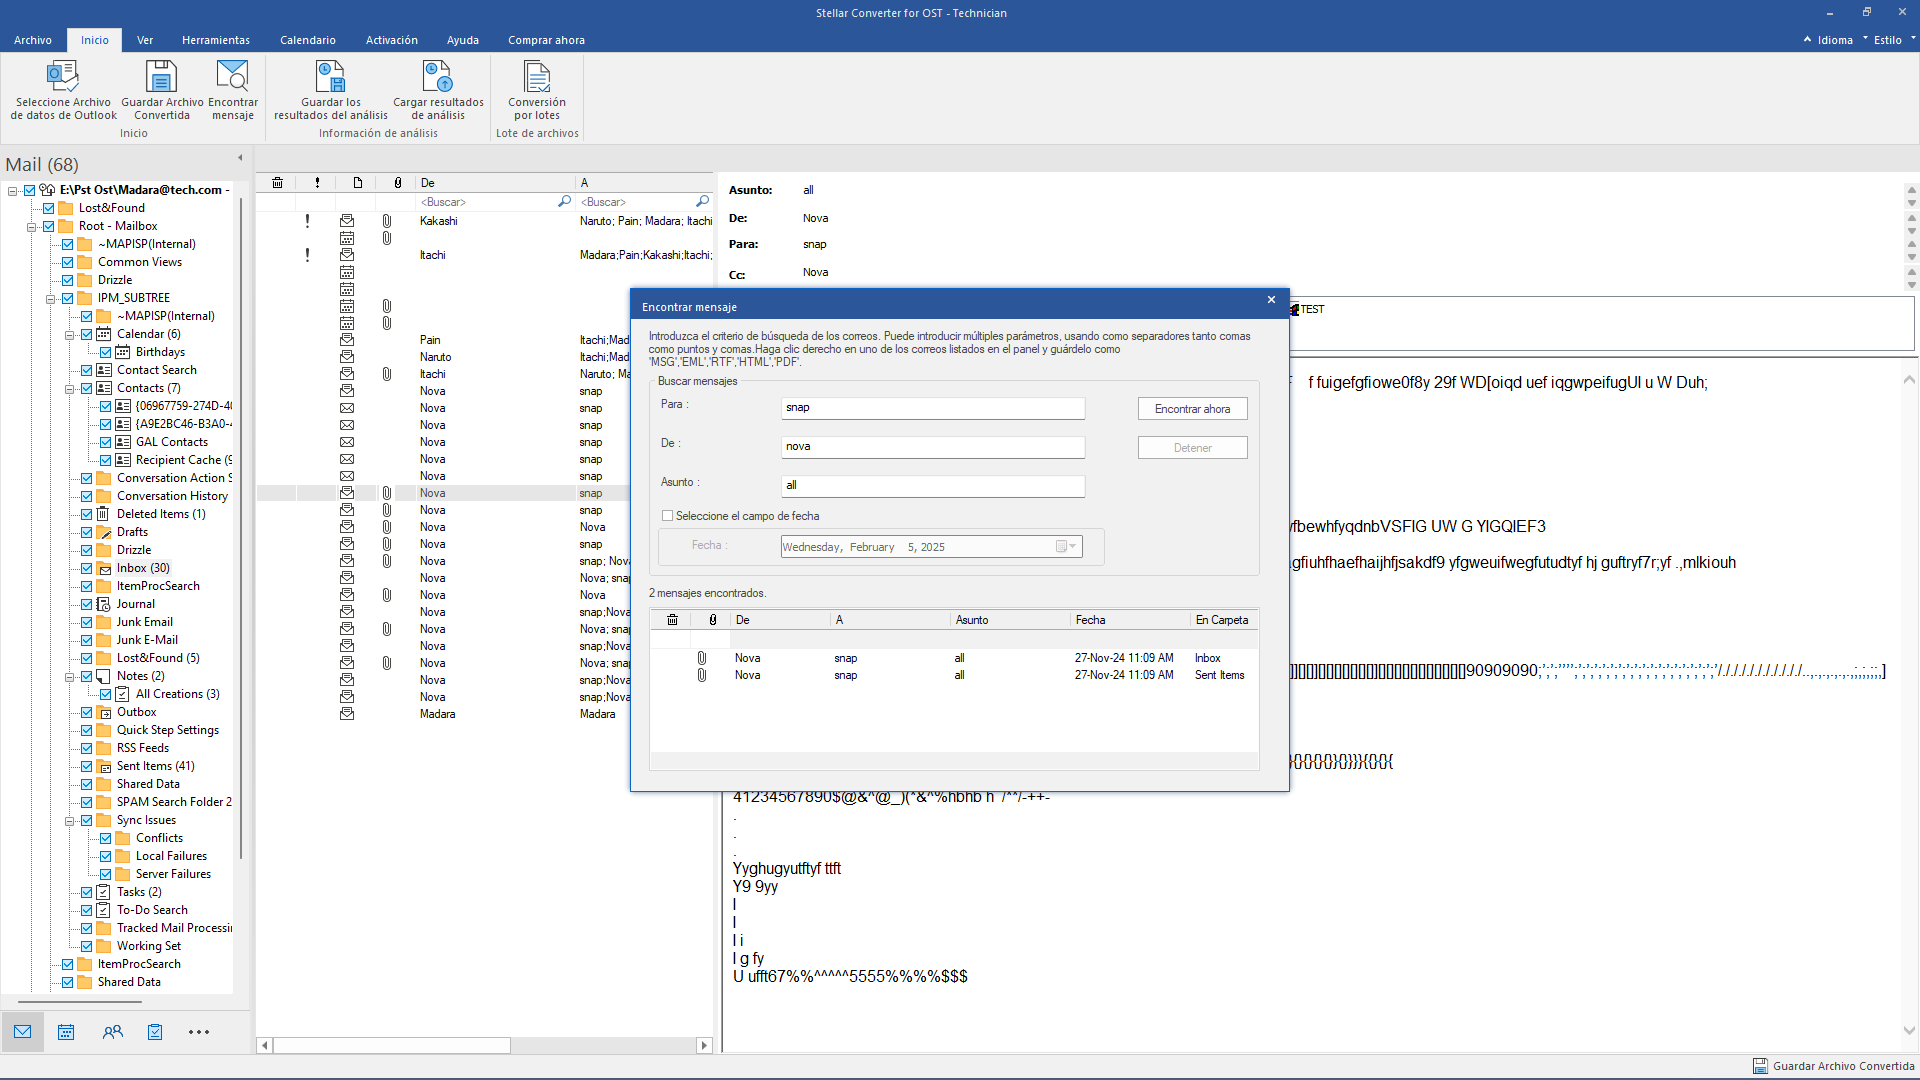Click search magnifier in A filter
Image resolution: width=1920 pixels, height=1080 pixels.
[702, 202]
